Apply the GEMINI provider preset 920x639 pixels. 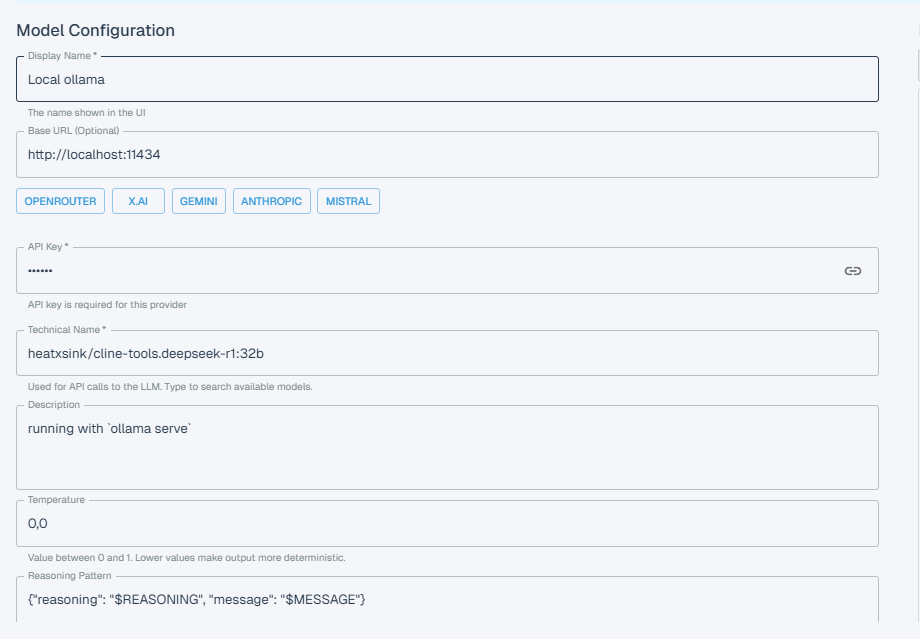pyautogui.click(x=199, y=201)
